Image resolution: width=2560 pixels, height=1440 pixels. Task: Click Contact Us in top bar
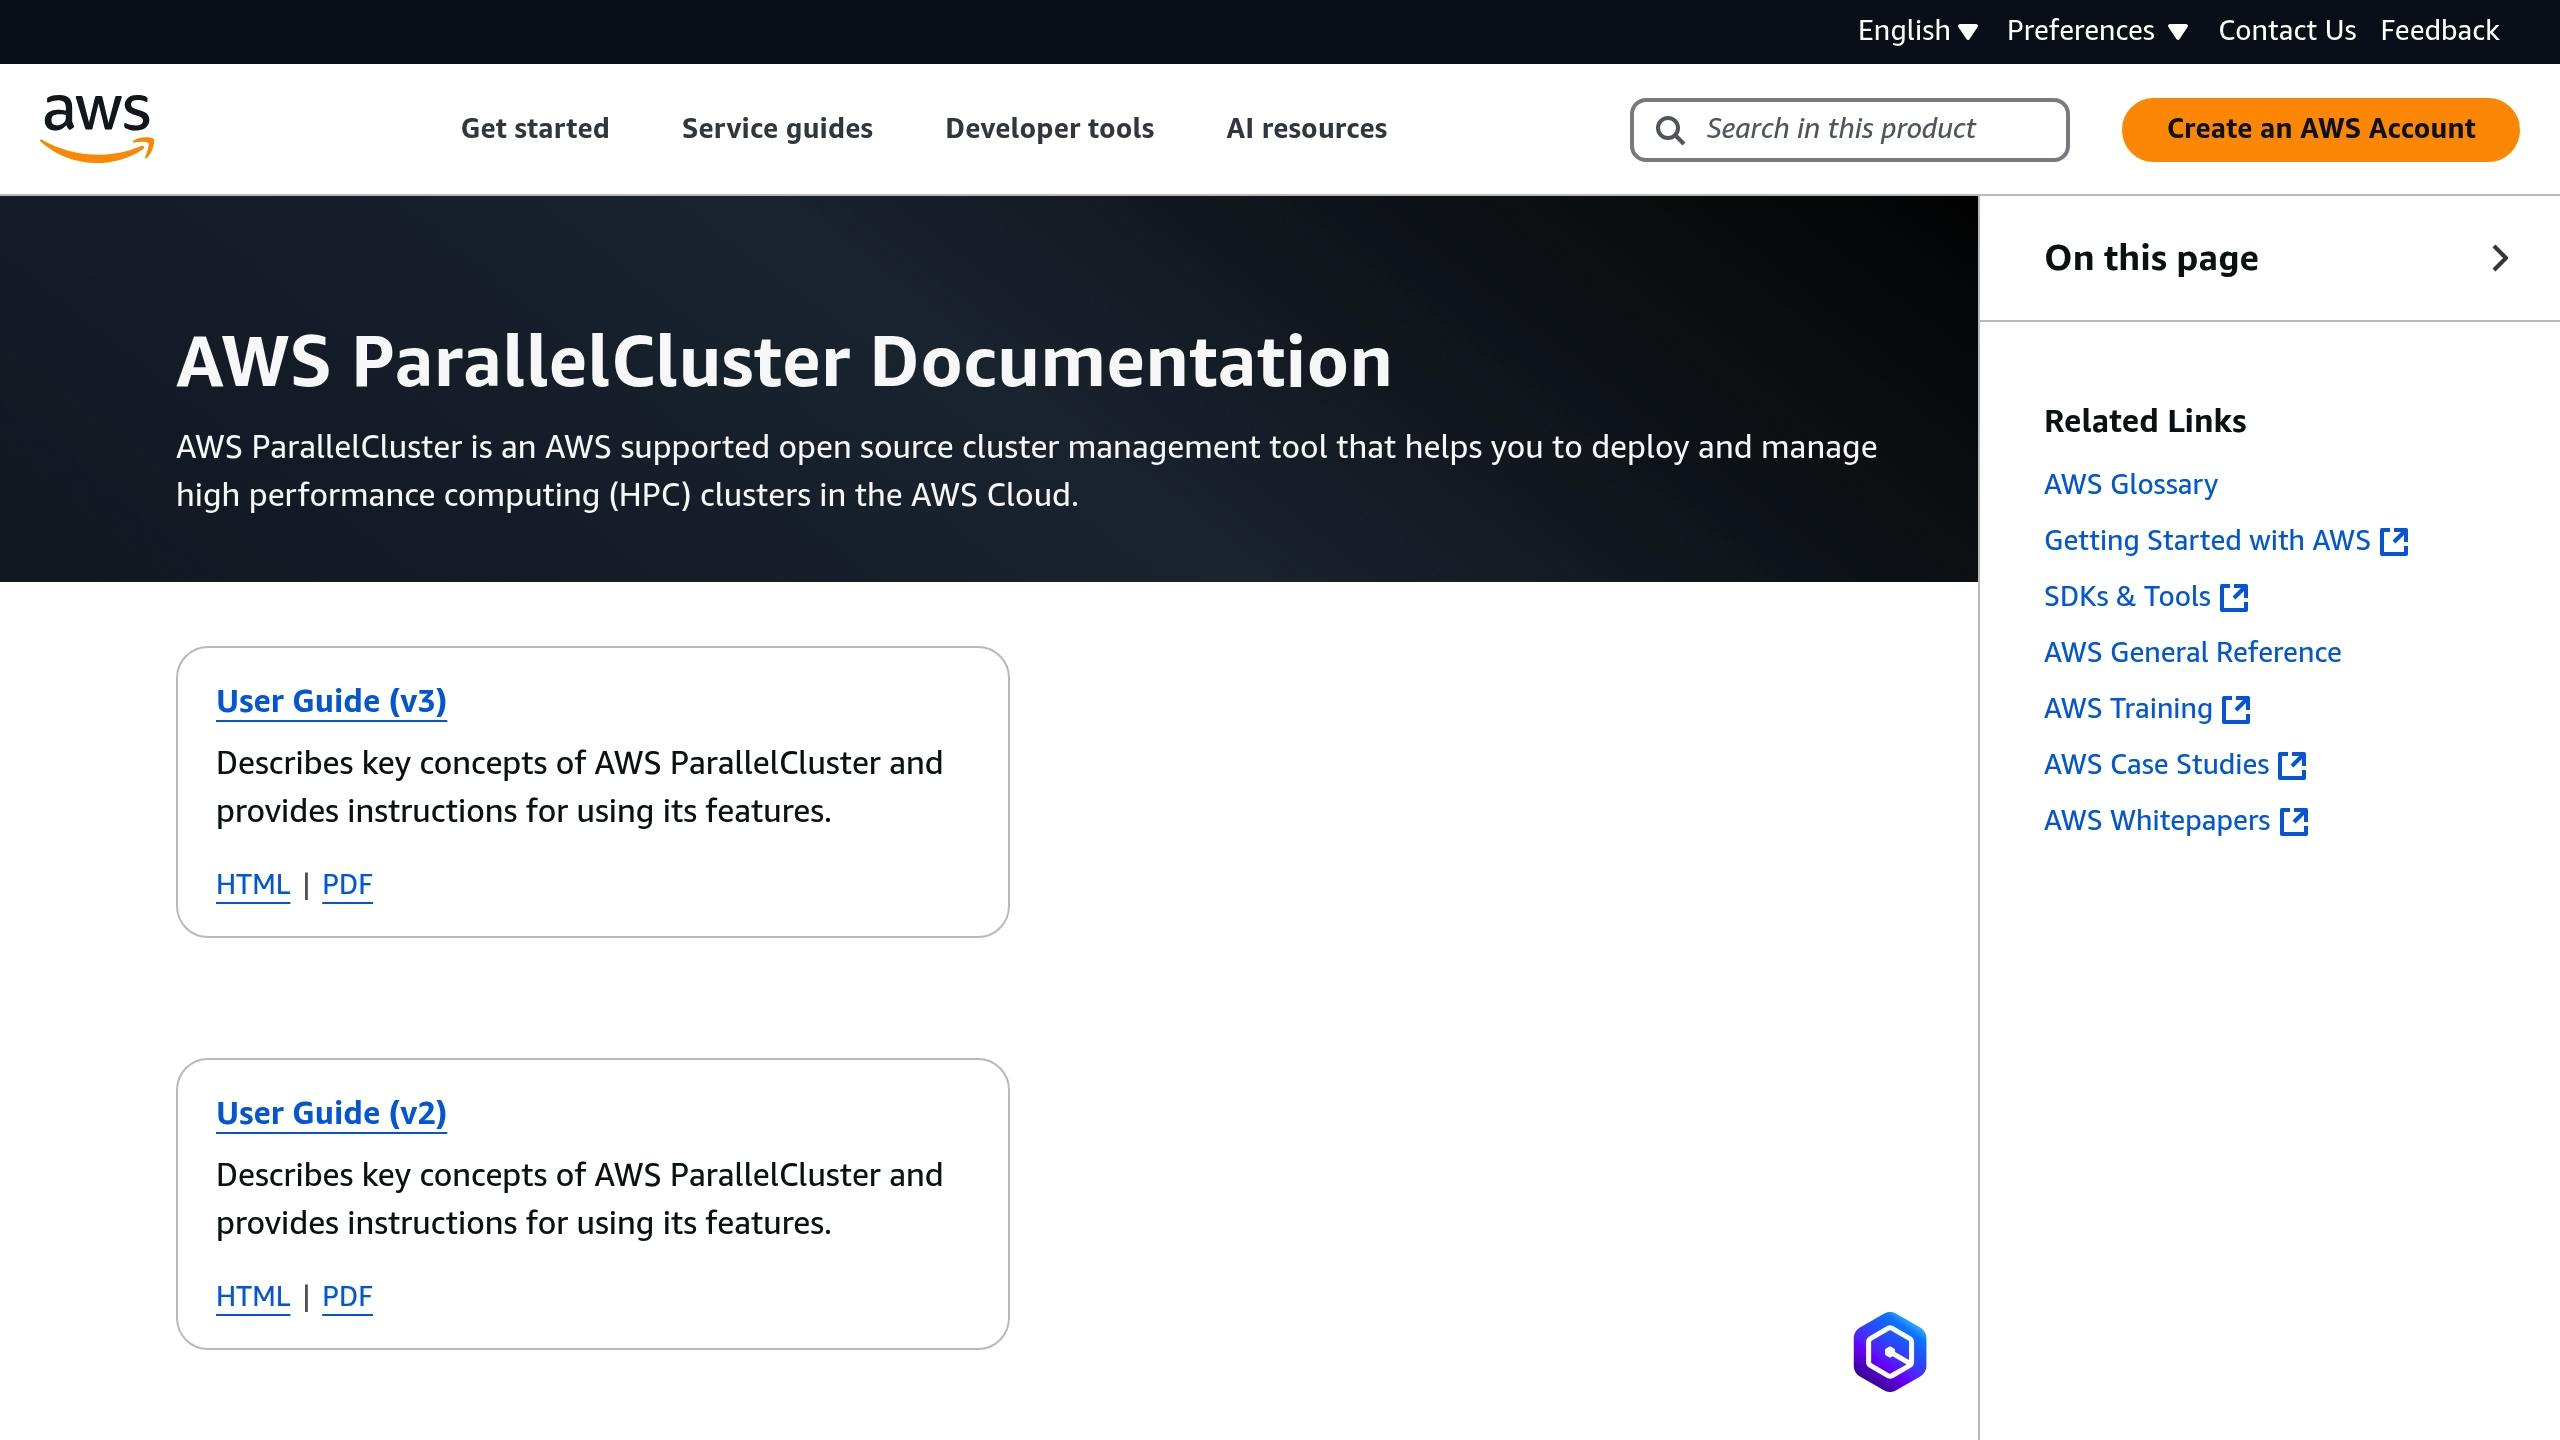(x=2287, y=31)
